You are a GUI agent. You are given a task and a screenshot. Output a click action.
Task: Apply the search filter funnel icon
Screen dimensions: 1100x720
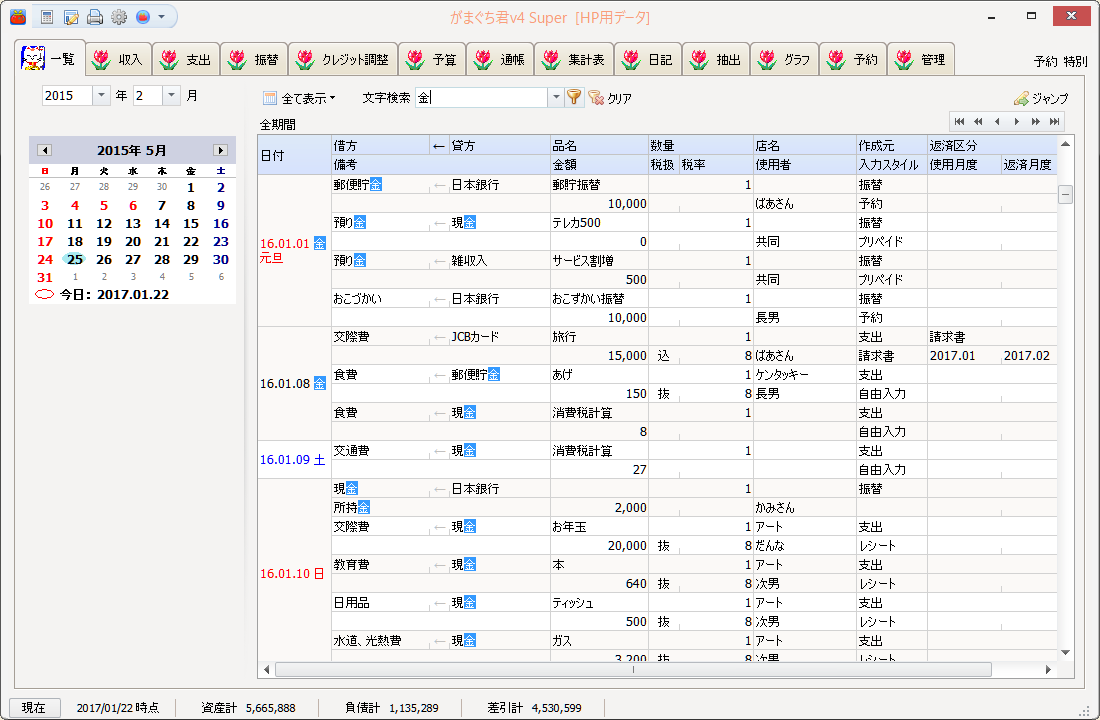(574, 97)
